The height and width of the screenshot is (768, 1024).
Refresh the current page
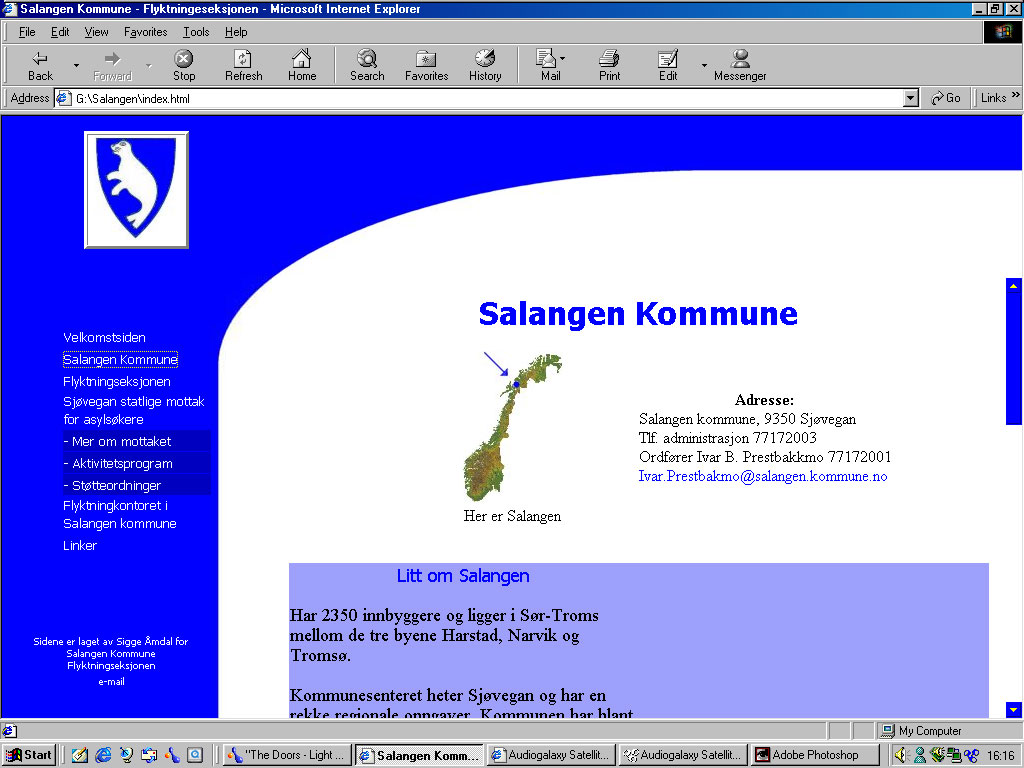243,59
